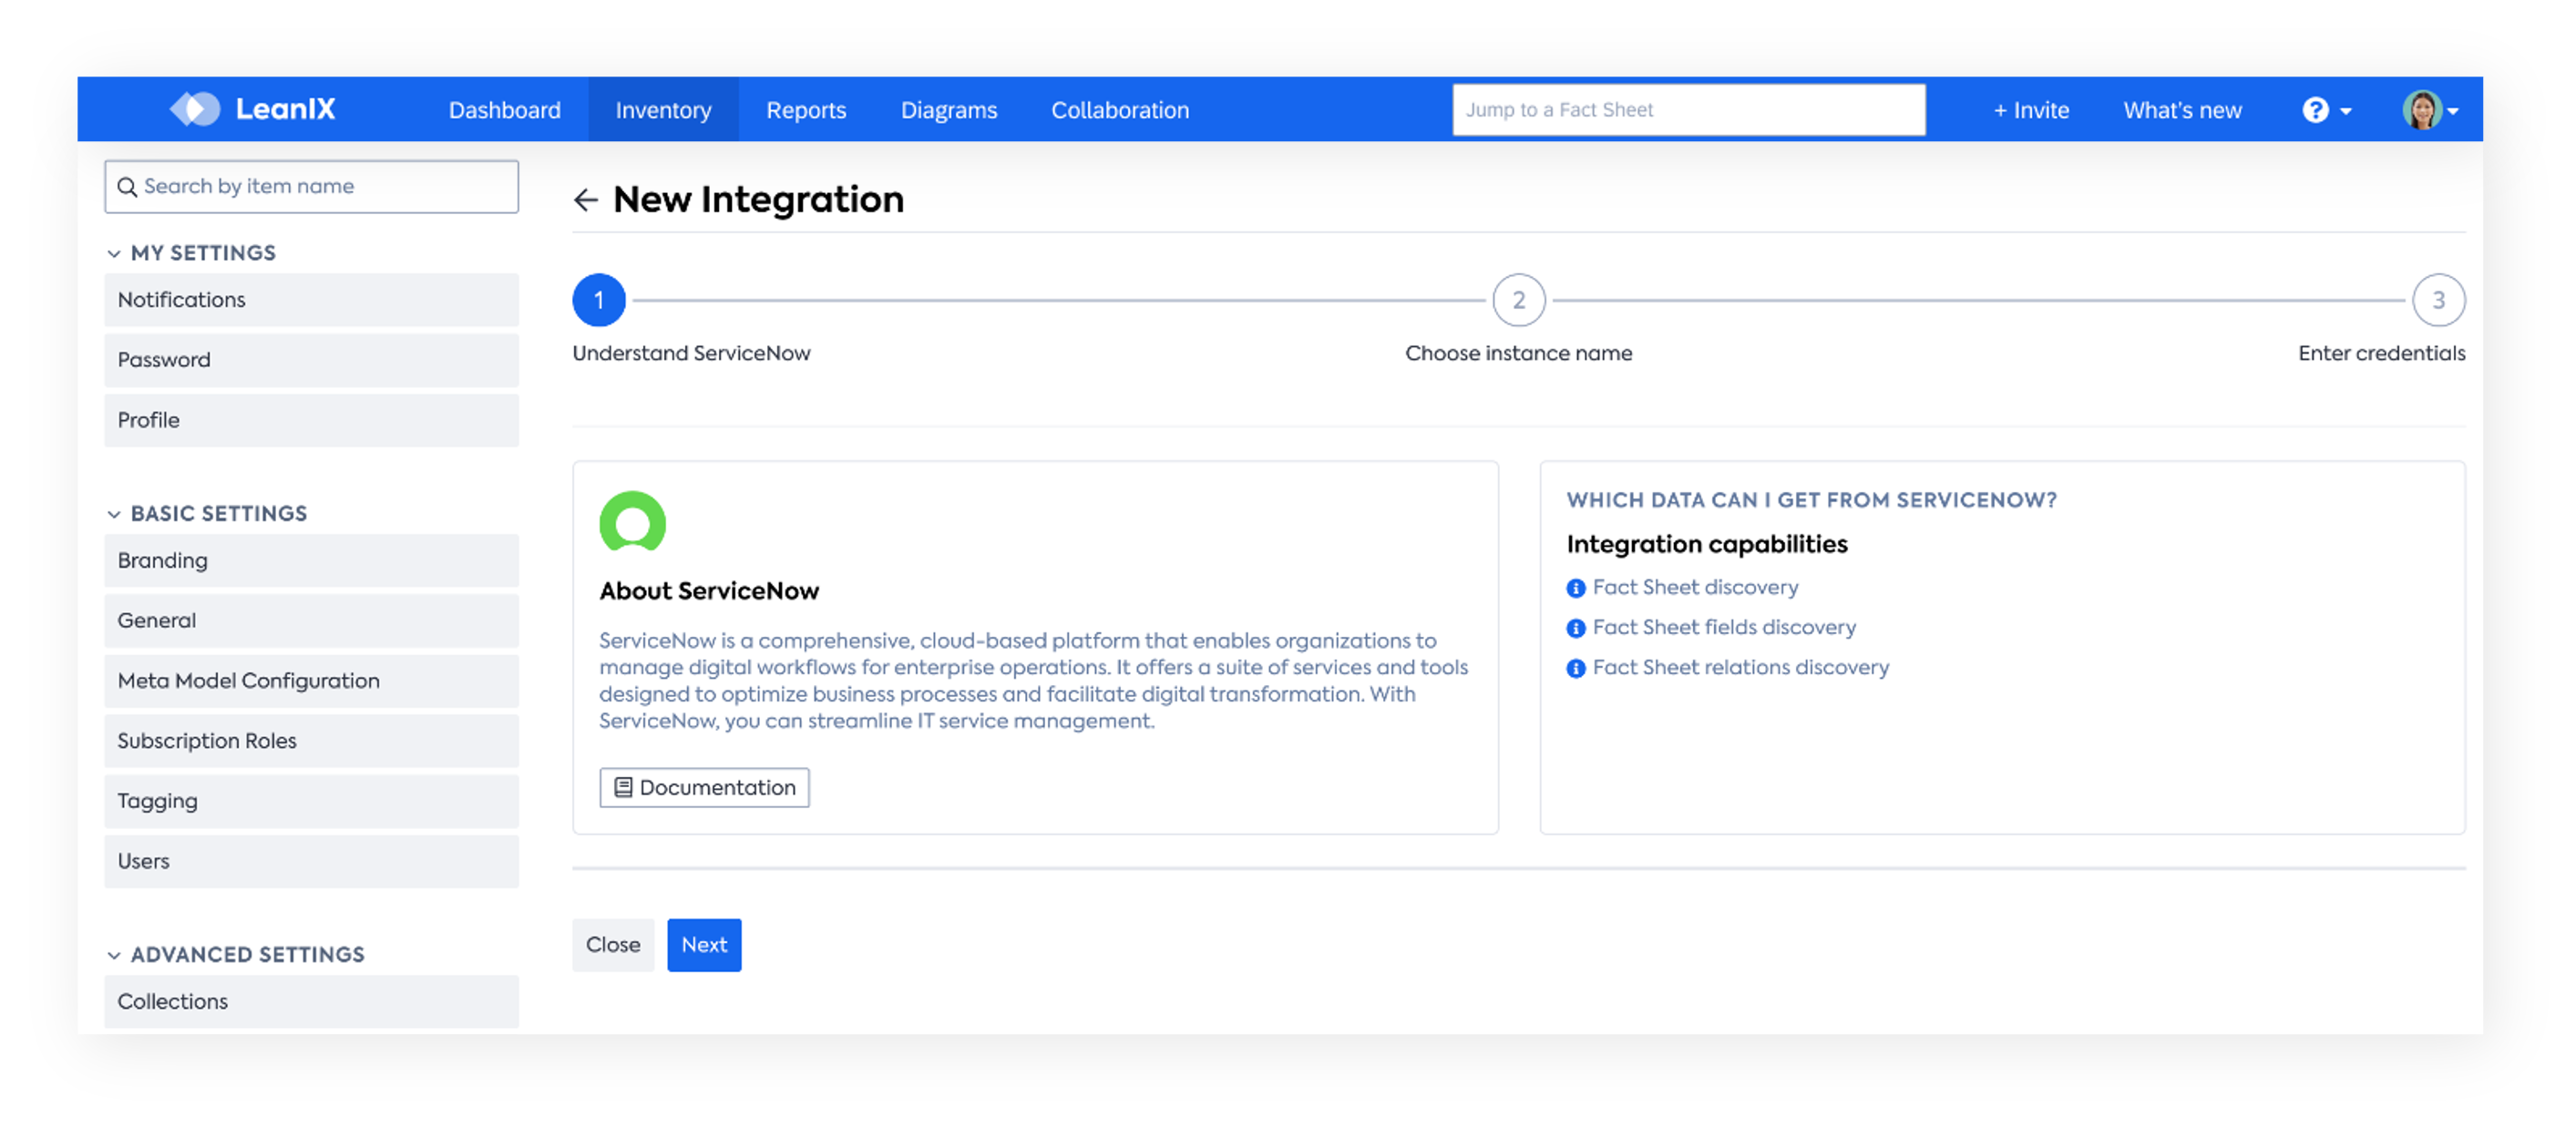The image size is (2576, 1127).
Task: Click the Next button
Action: click(x=704, y=945)
